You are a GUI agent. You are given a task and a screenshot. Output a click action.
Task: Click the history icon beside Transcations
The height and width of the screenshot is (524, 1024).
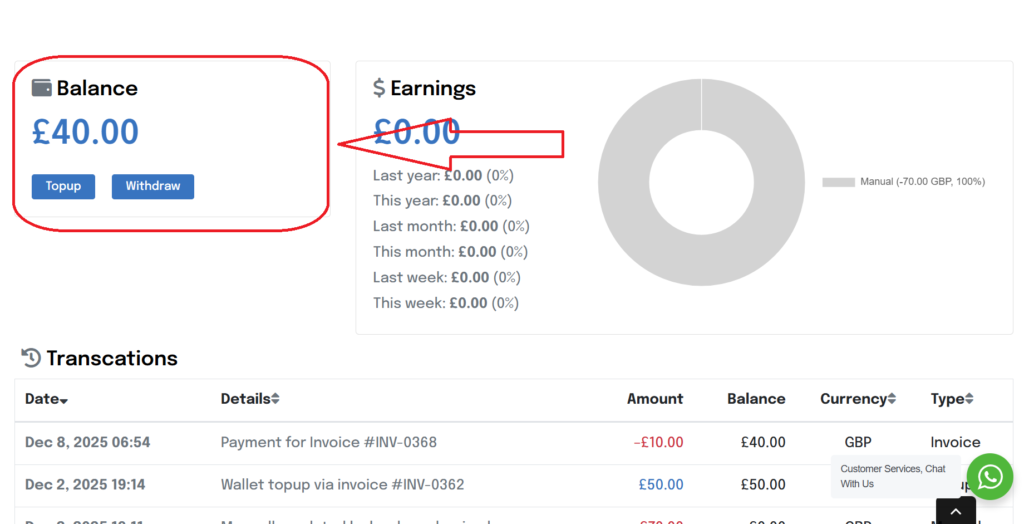31,358
